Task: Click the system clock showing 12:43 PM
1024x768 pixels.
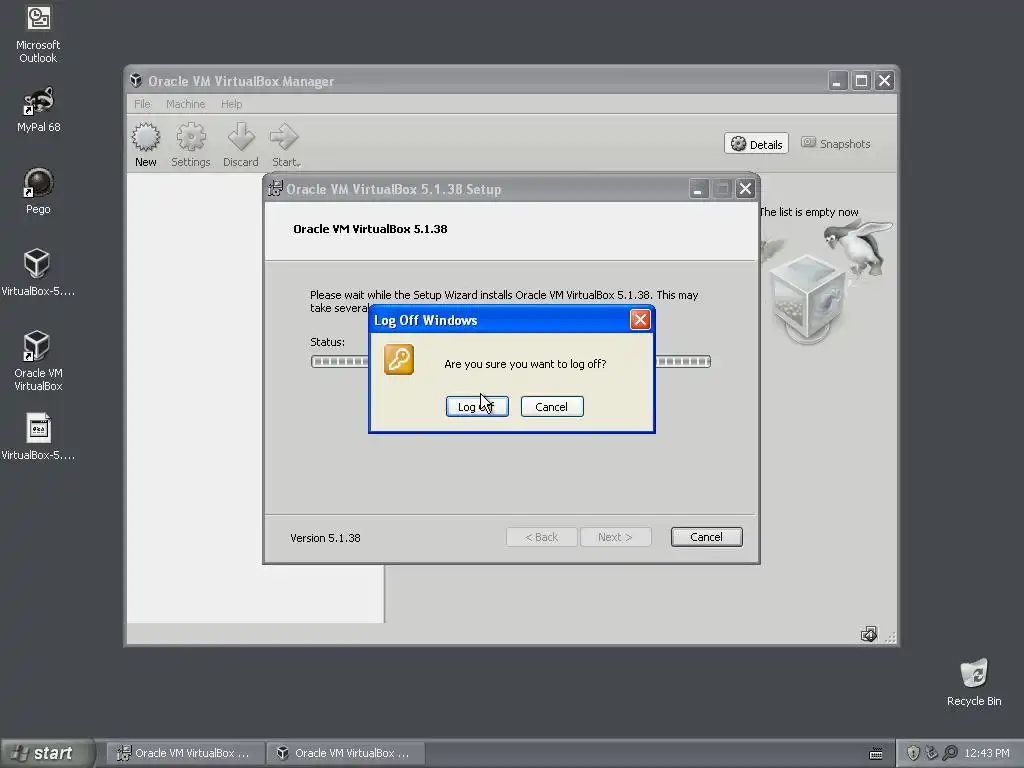Action: [x=987, y=753]
